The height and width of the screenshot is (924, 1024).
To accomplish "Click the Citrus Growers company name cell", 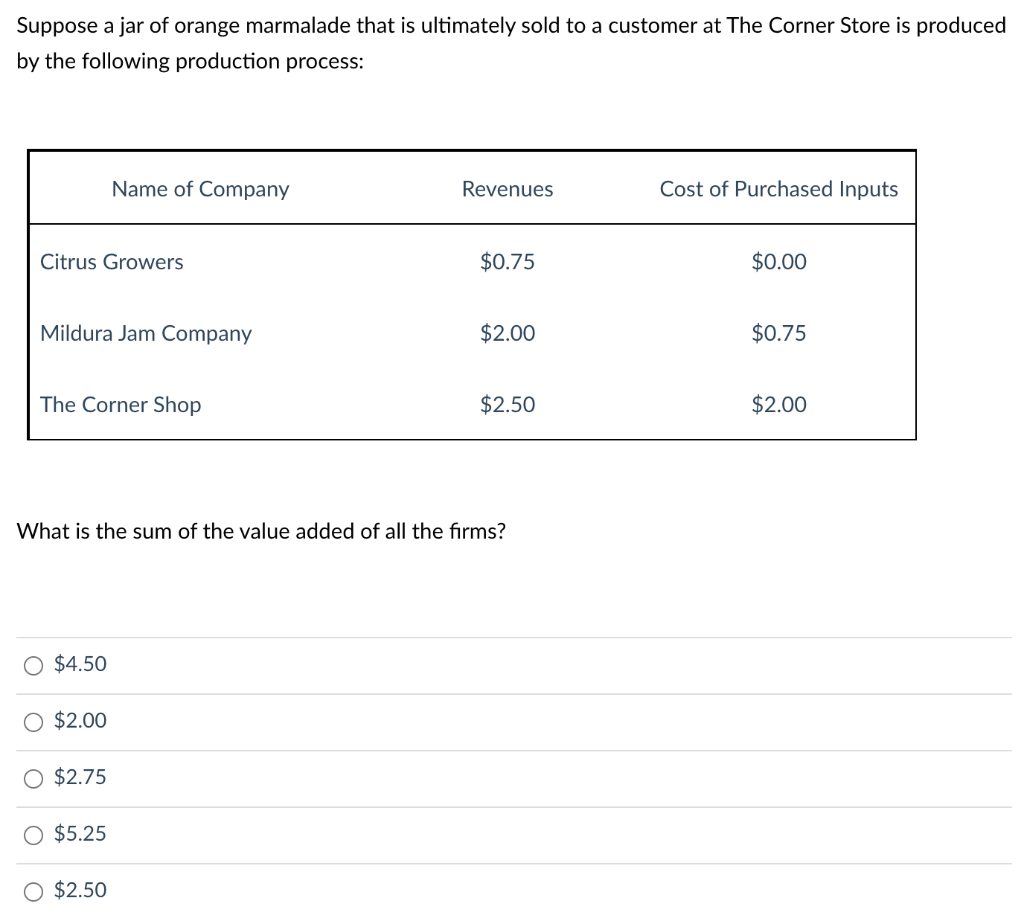I will 112,262.
